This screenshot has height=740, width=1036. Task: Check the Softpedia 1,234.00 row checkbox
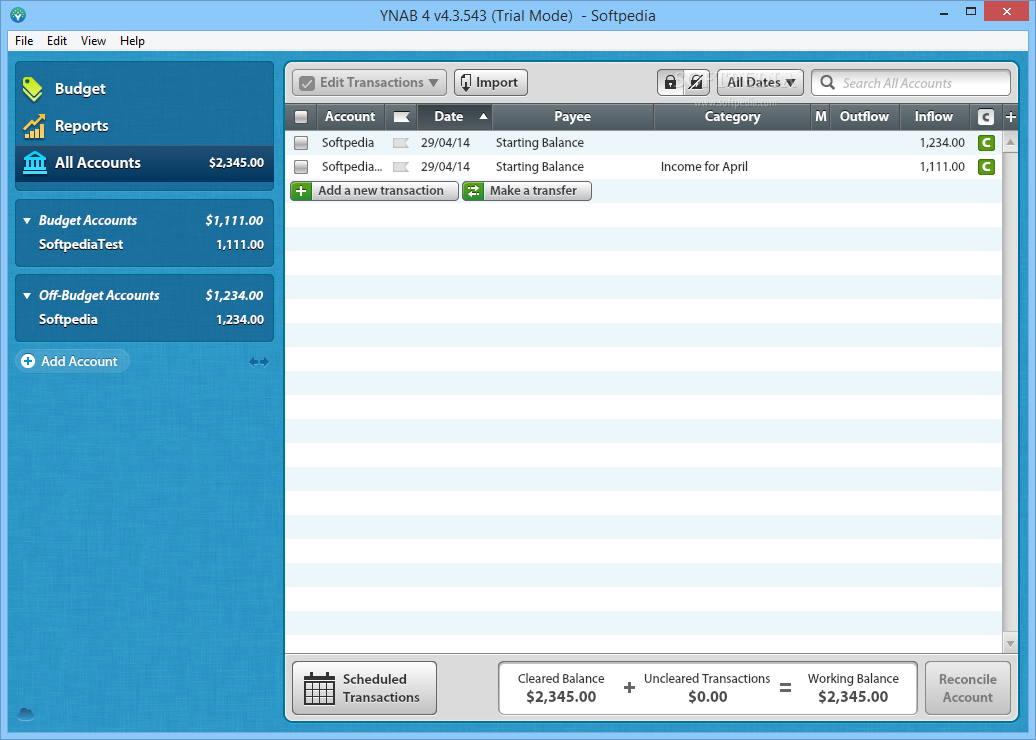coord(301,143)
